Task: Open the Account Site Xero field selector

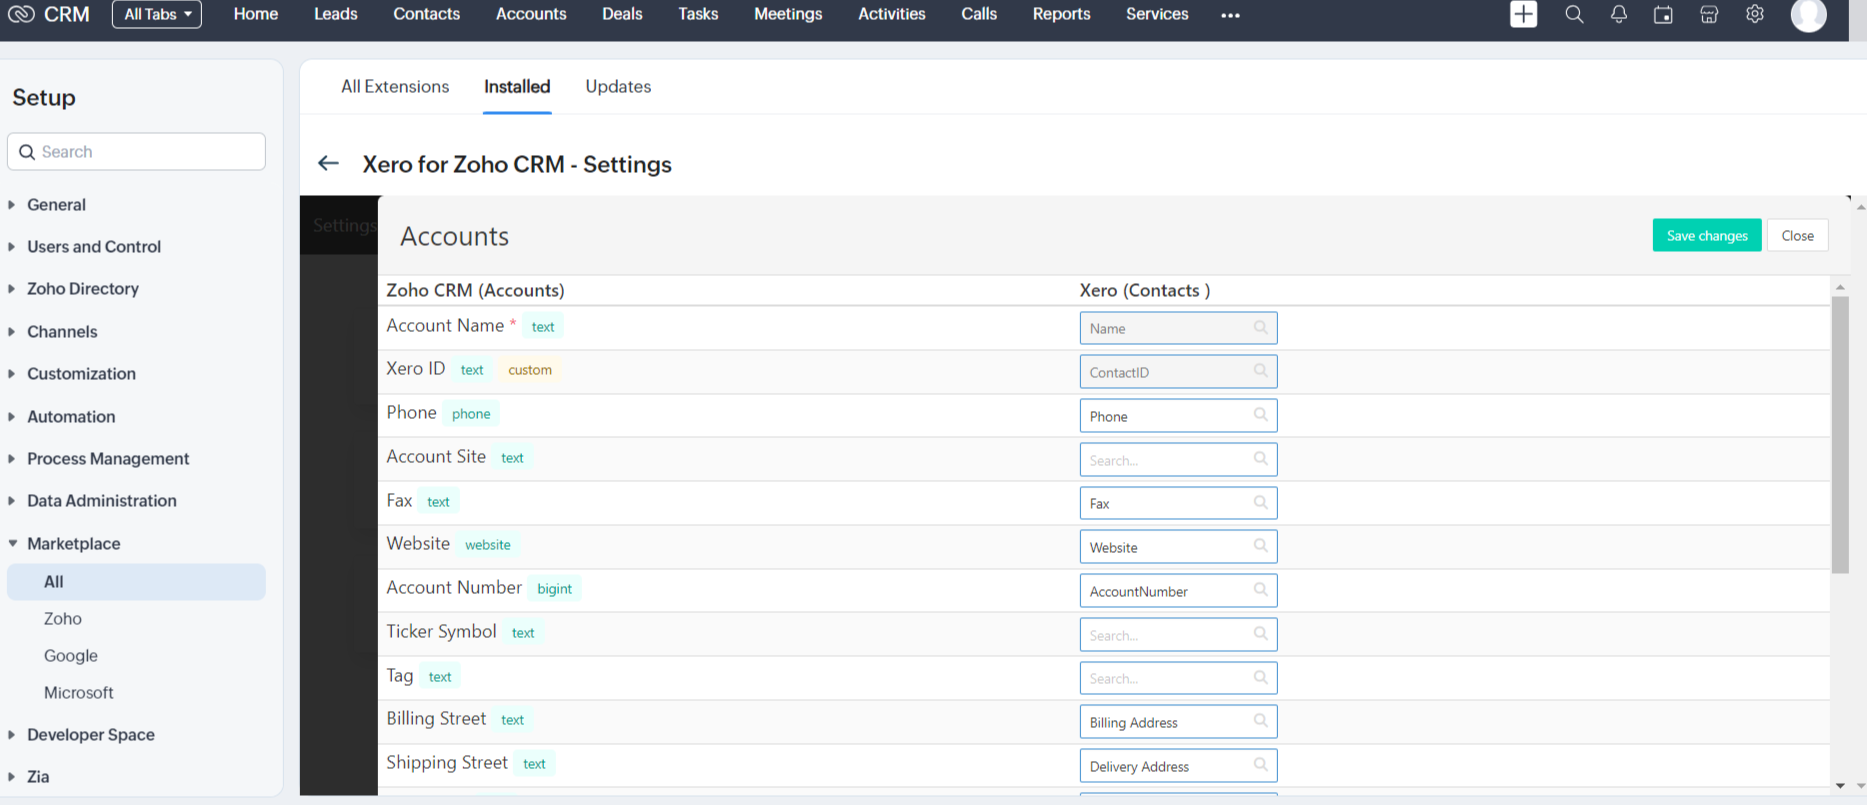Action: tap(1177, 460)
